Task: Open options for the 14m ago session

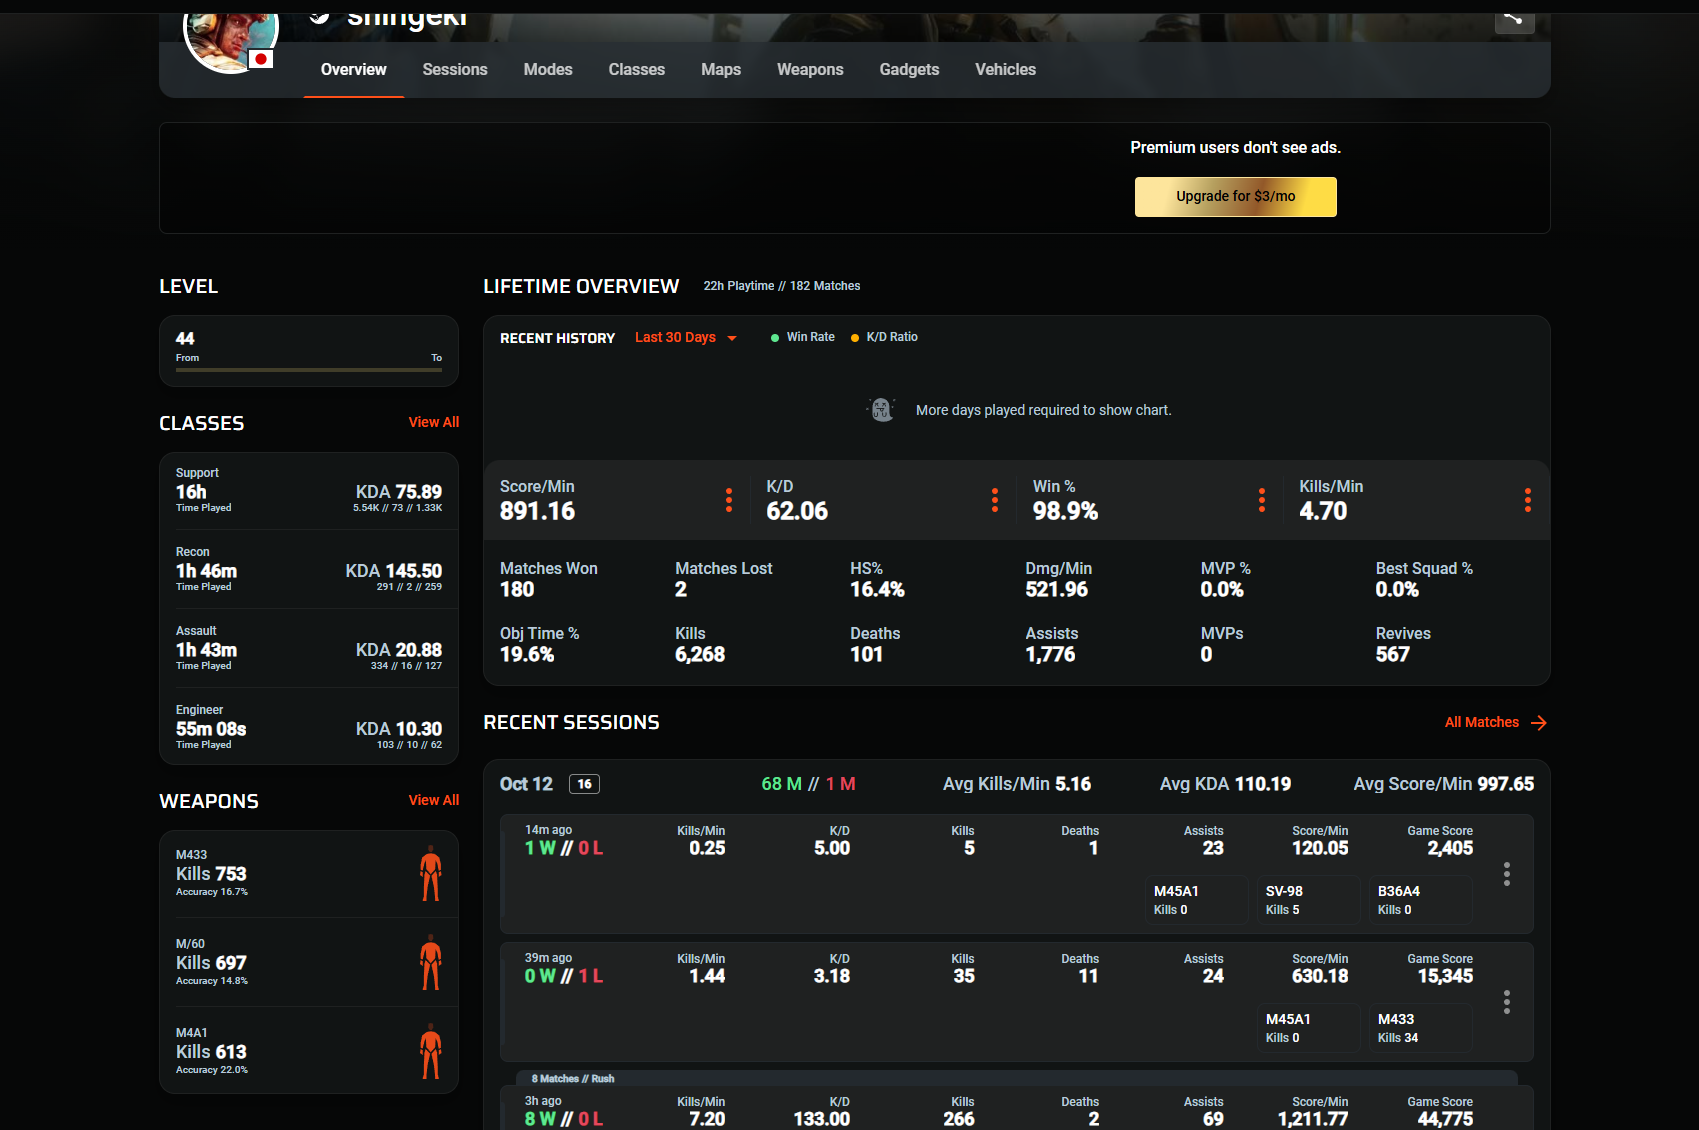Action: click(1506, 874)
